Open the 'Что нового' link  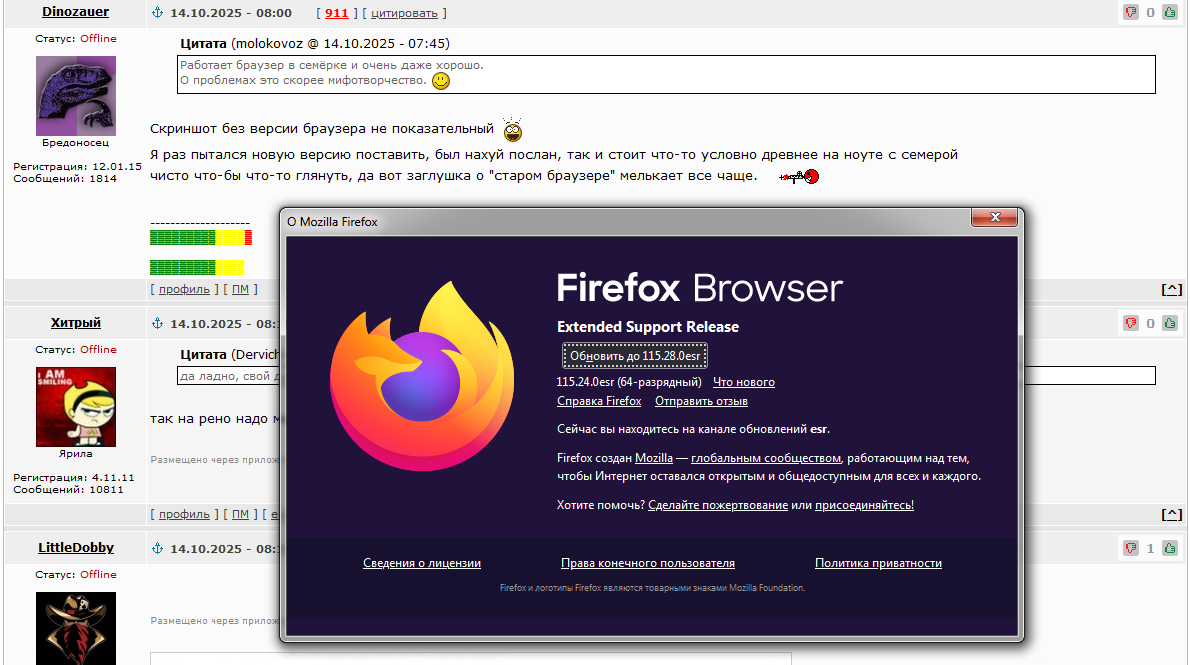tap(744, 382)
